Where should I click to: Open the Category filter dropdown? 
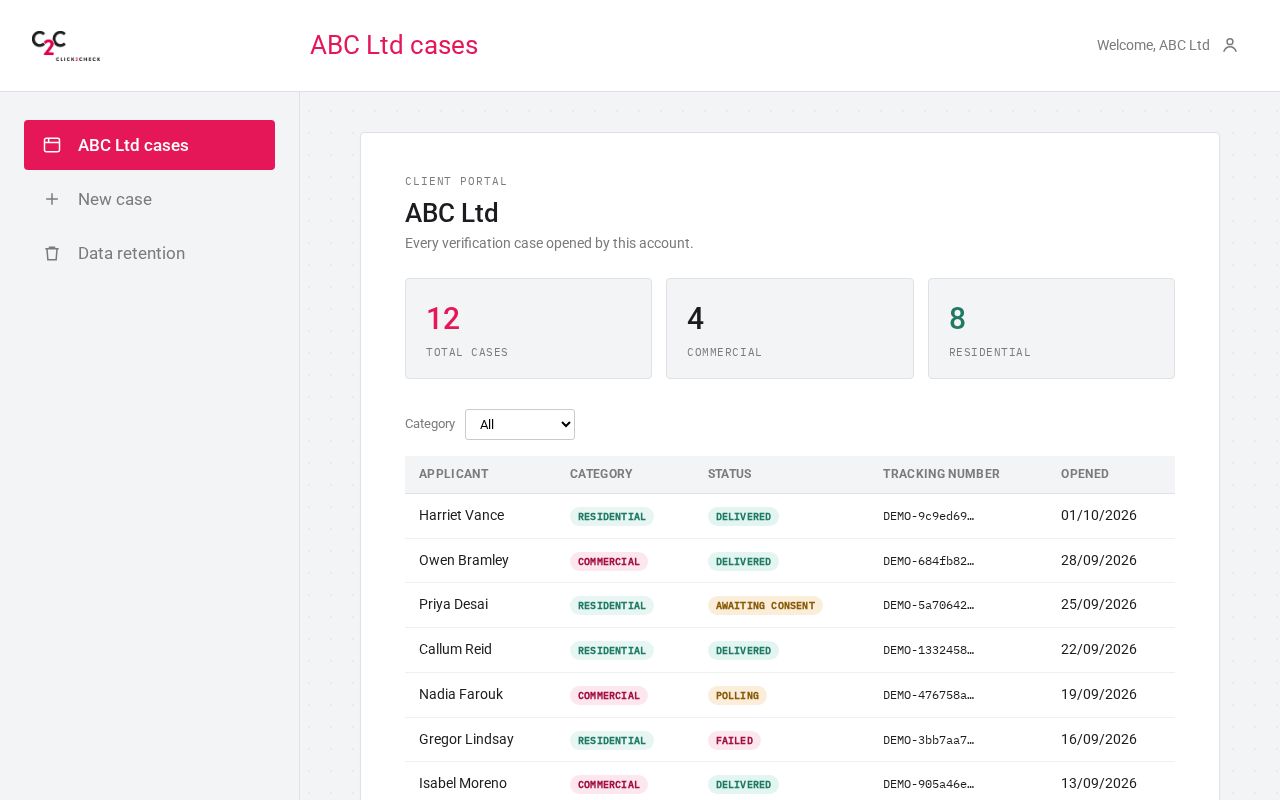(520, 424)
